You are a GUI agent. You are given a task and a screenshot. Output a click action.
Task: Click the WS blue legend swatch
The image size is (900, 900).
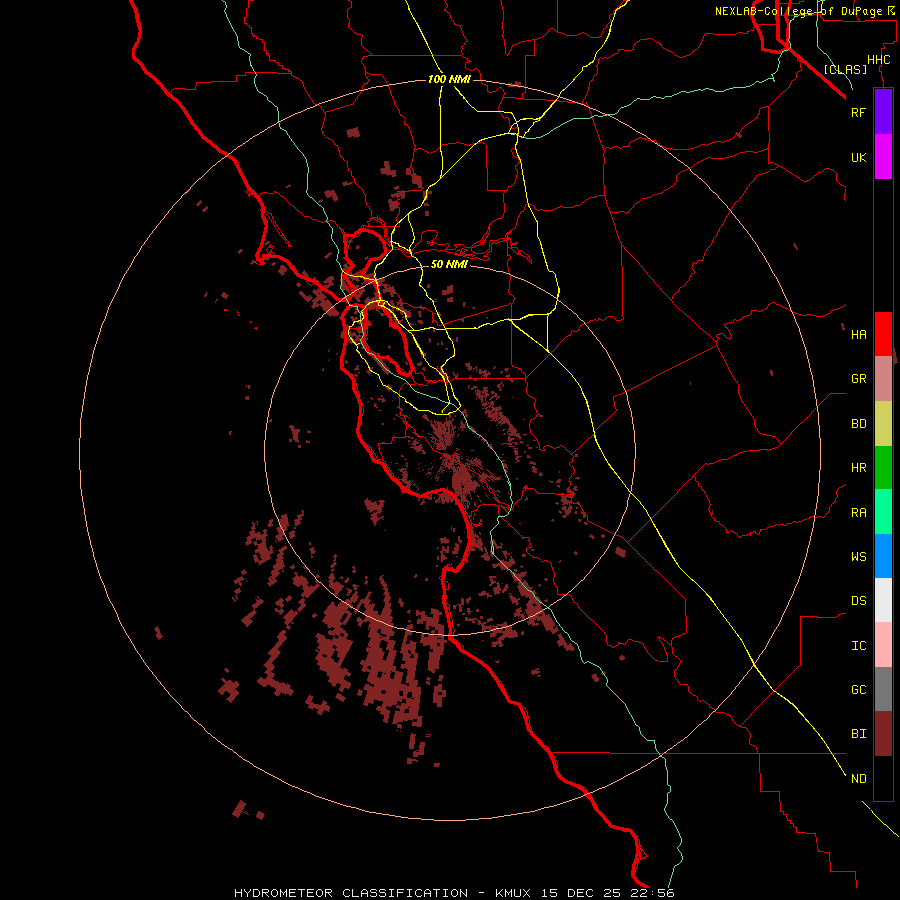click(x=883, y=556)
